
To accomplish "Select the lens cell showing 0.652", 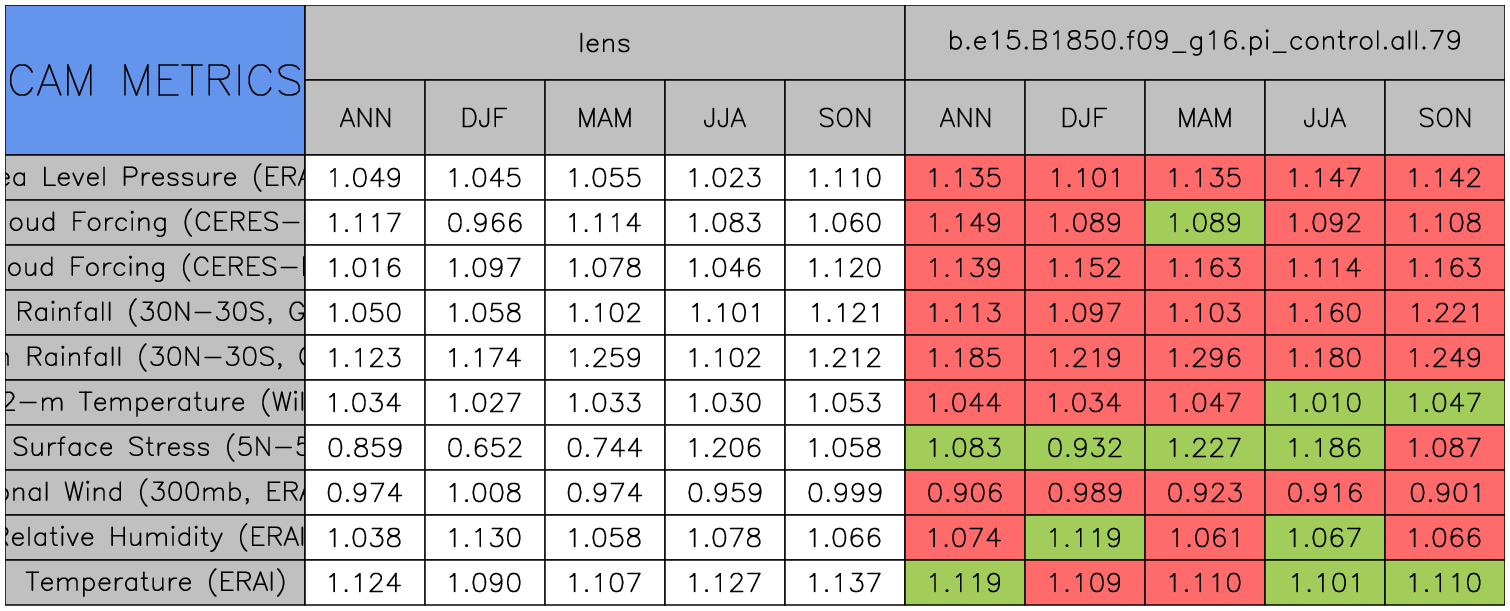I will coord(485,447).
